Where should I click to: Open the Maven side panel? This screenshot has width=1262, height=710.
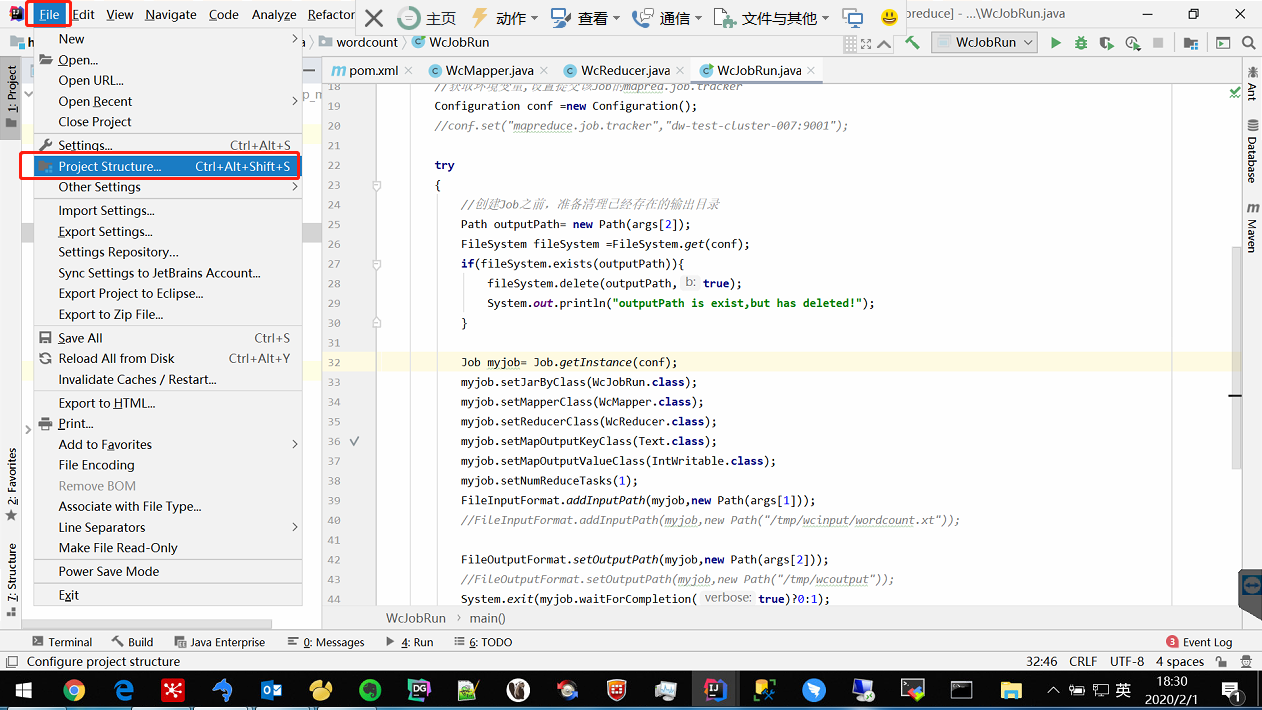click(1251, 226)
